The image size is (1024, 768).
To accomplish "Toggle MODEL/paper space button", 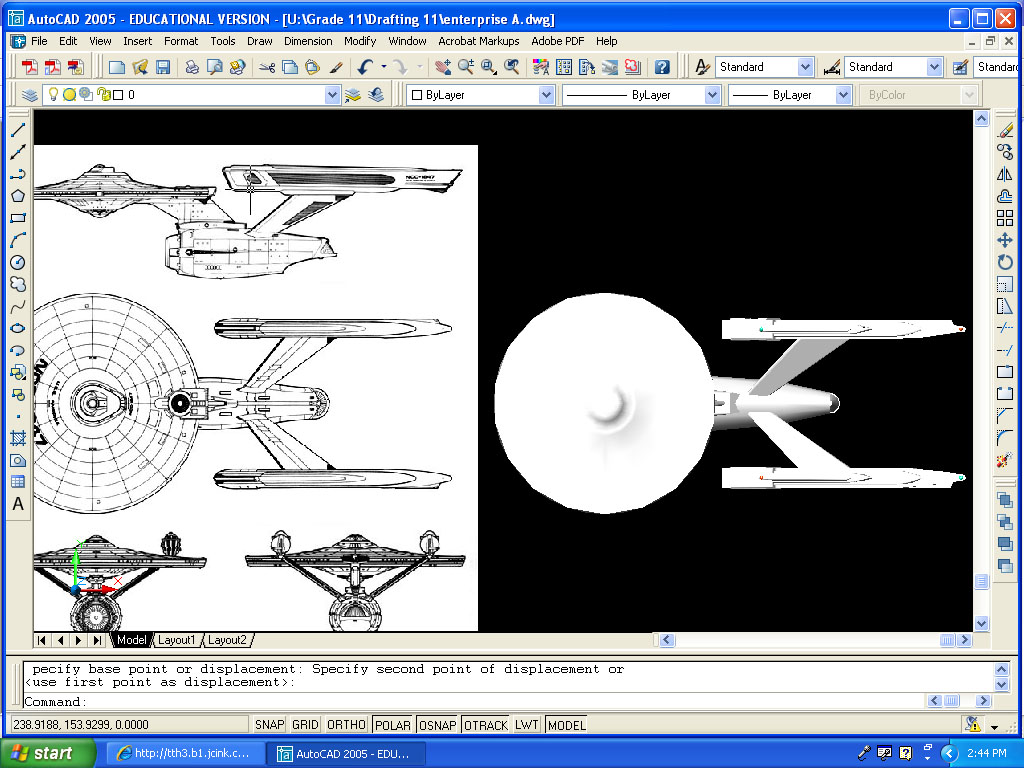I will click(566, 725).
